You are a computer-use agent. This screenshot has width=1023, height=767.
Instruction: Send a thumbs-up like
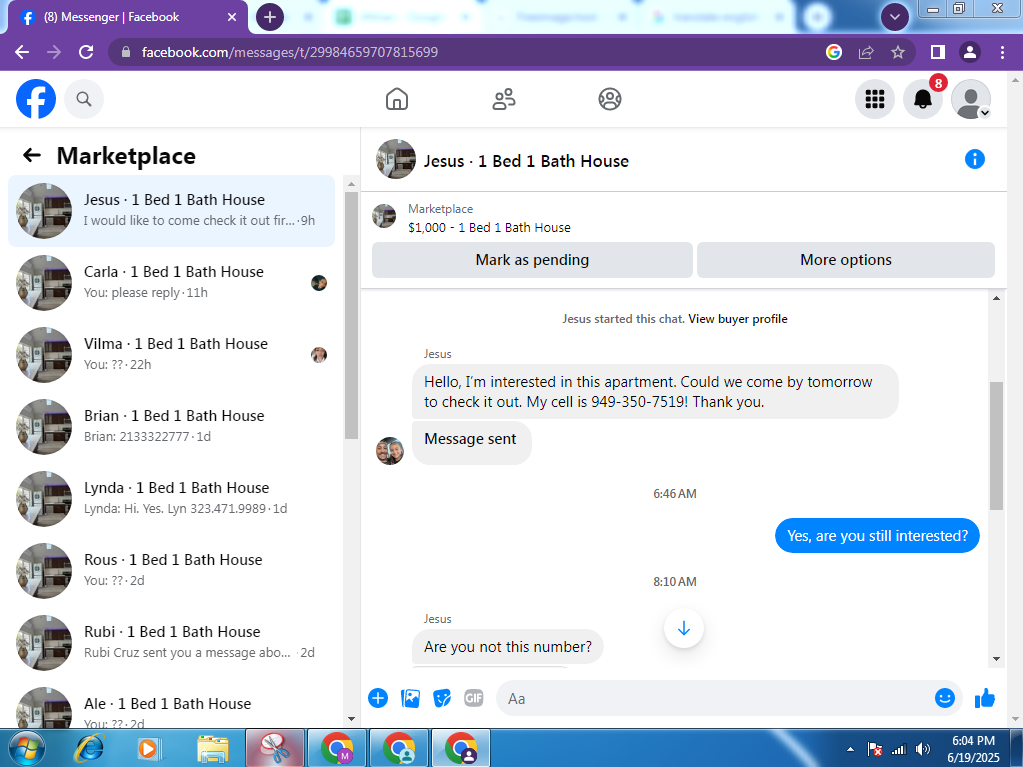tap(985, 699)
